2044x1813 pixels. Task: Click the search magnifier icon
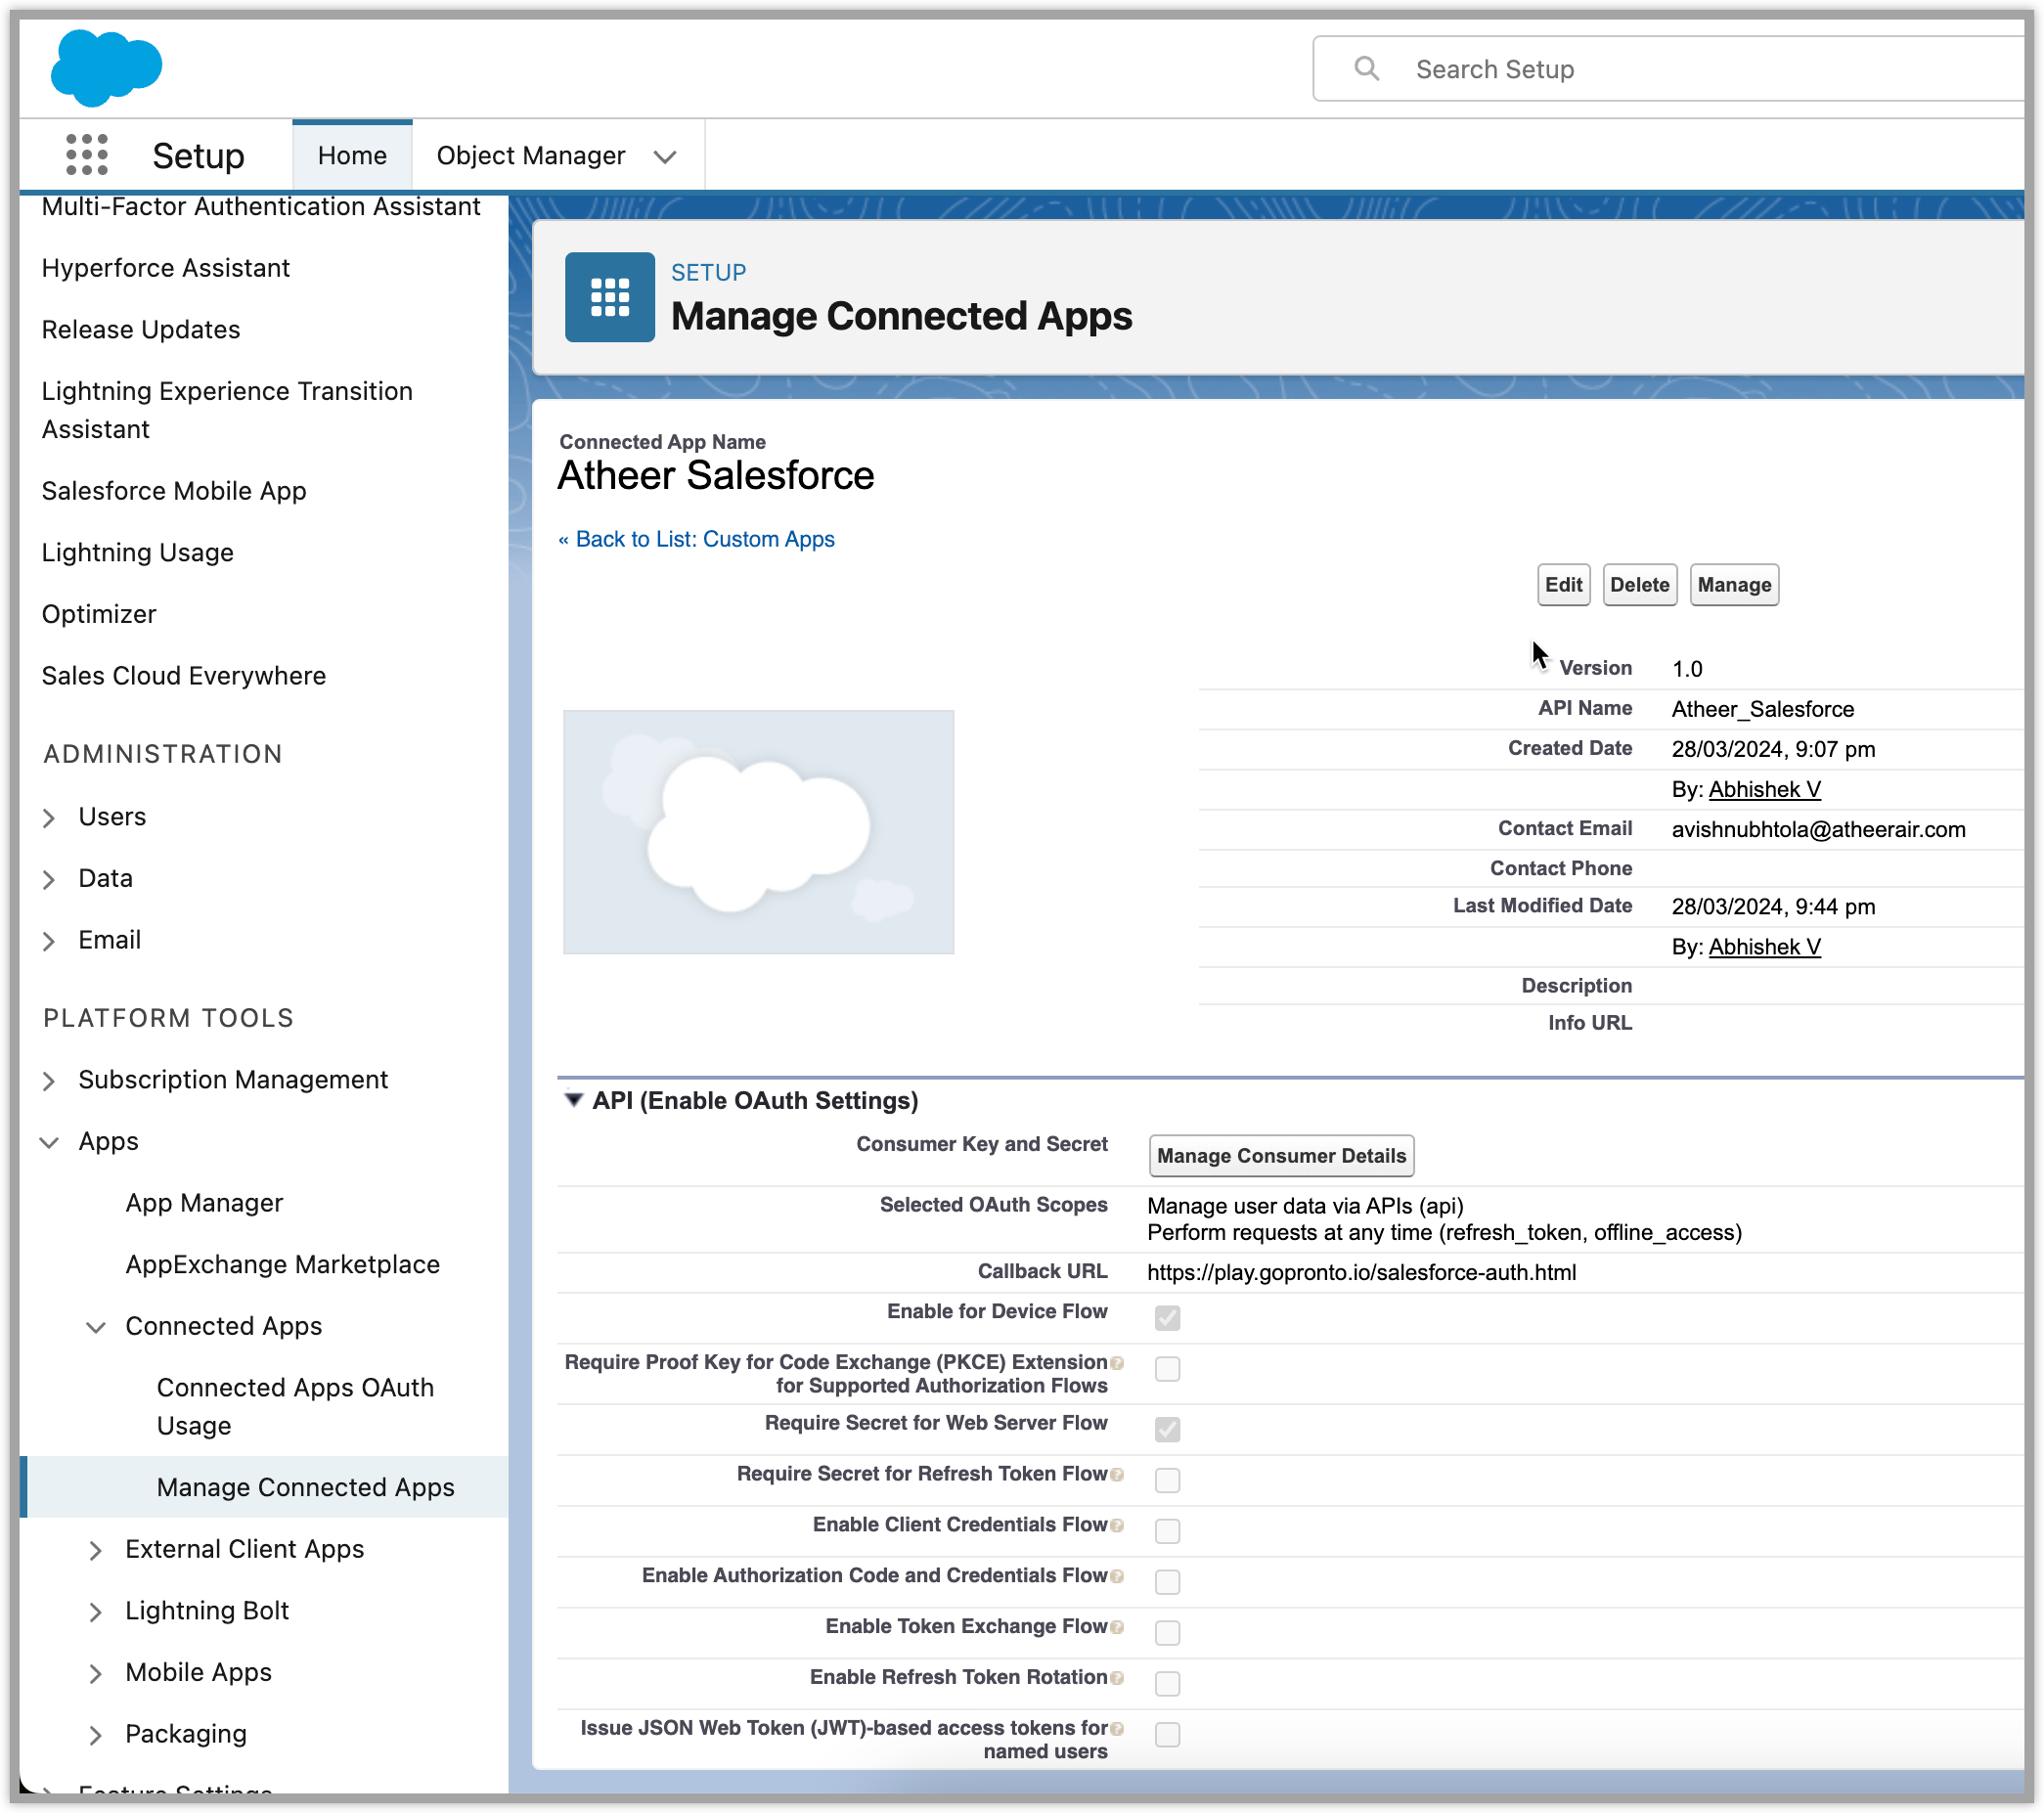[1366, 68]
